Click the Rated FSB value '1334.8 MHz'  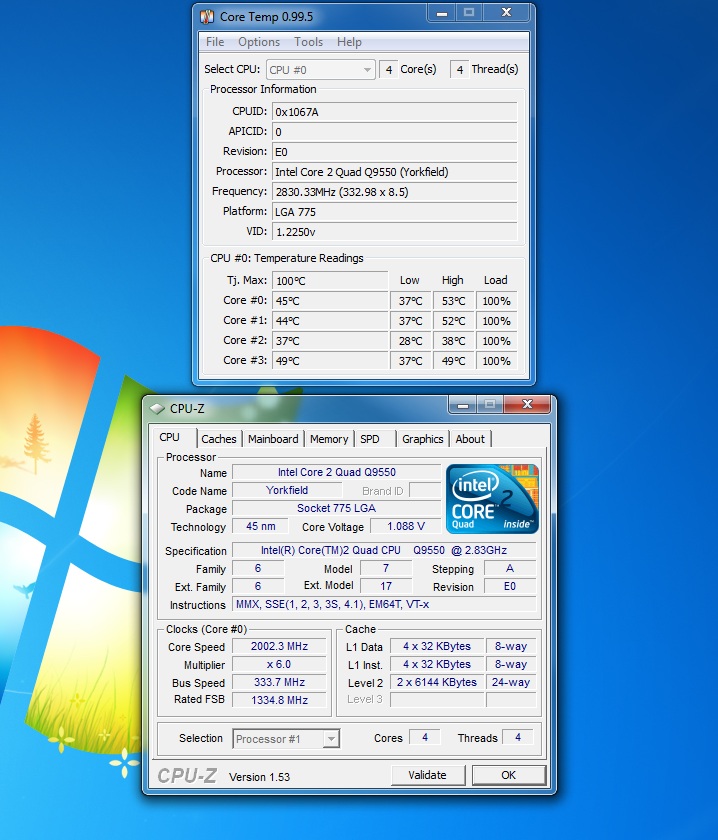pos(279,700)
